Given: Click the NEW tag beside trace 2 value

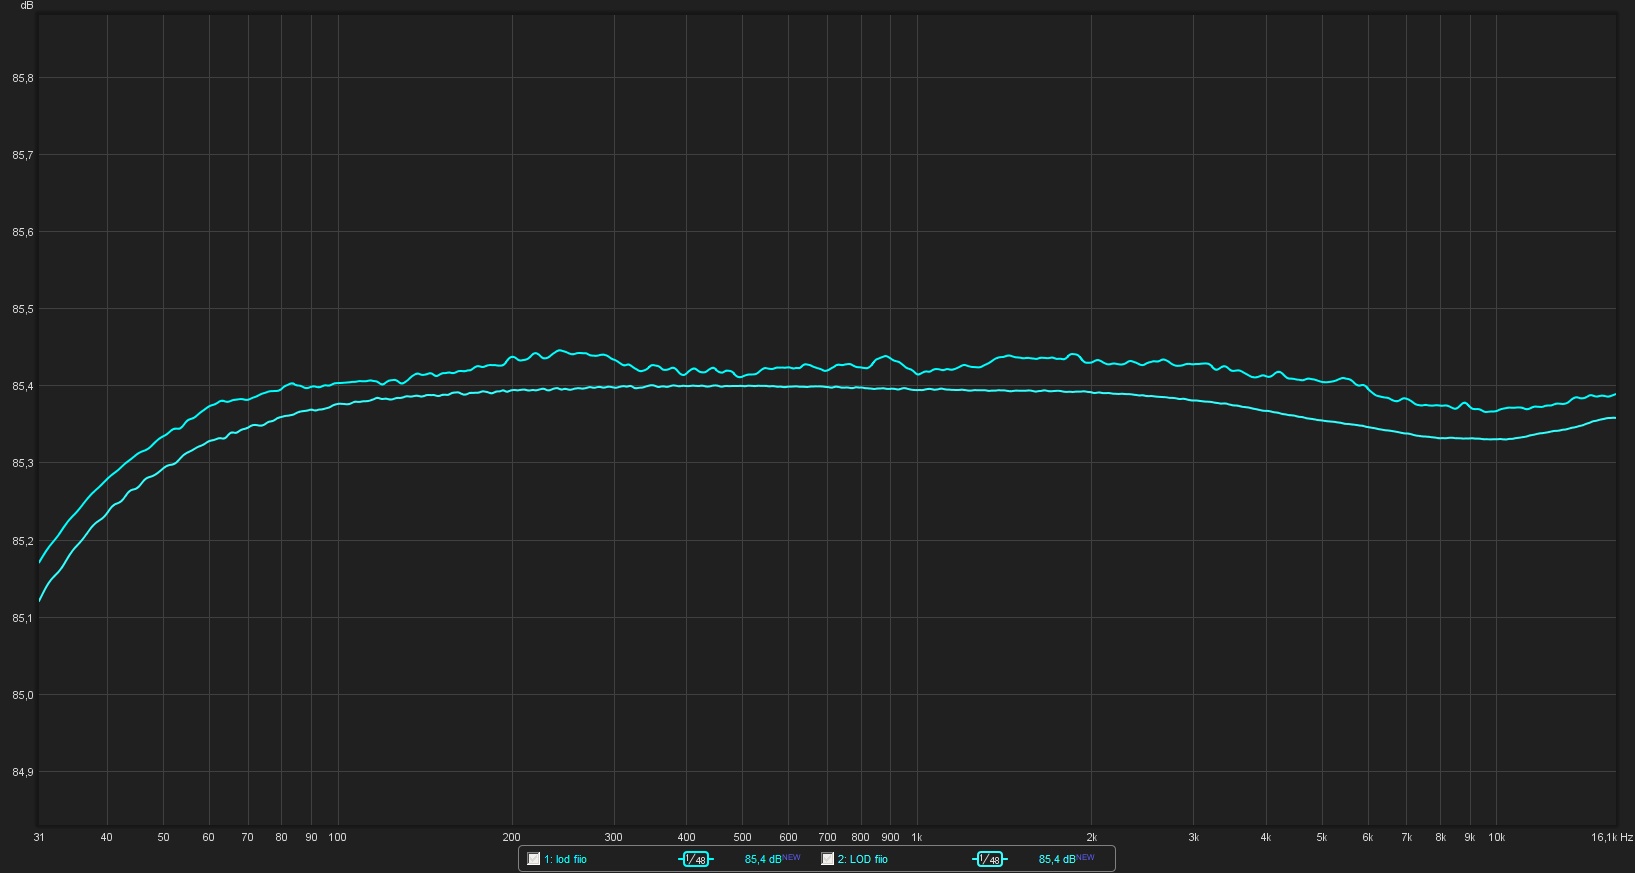Looking at the screenshot, I should click(x=1085, y=857).
